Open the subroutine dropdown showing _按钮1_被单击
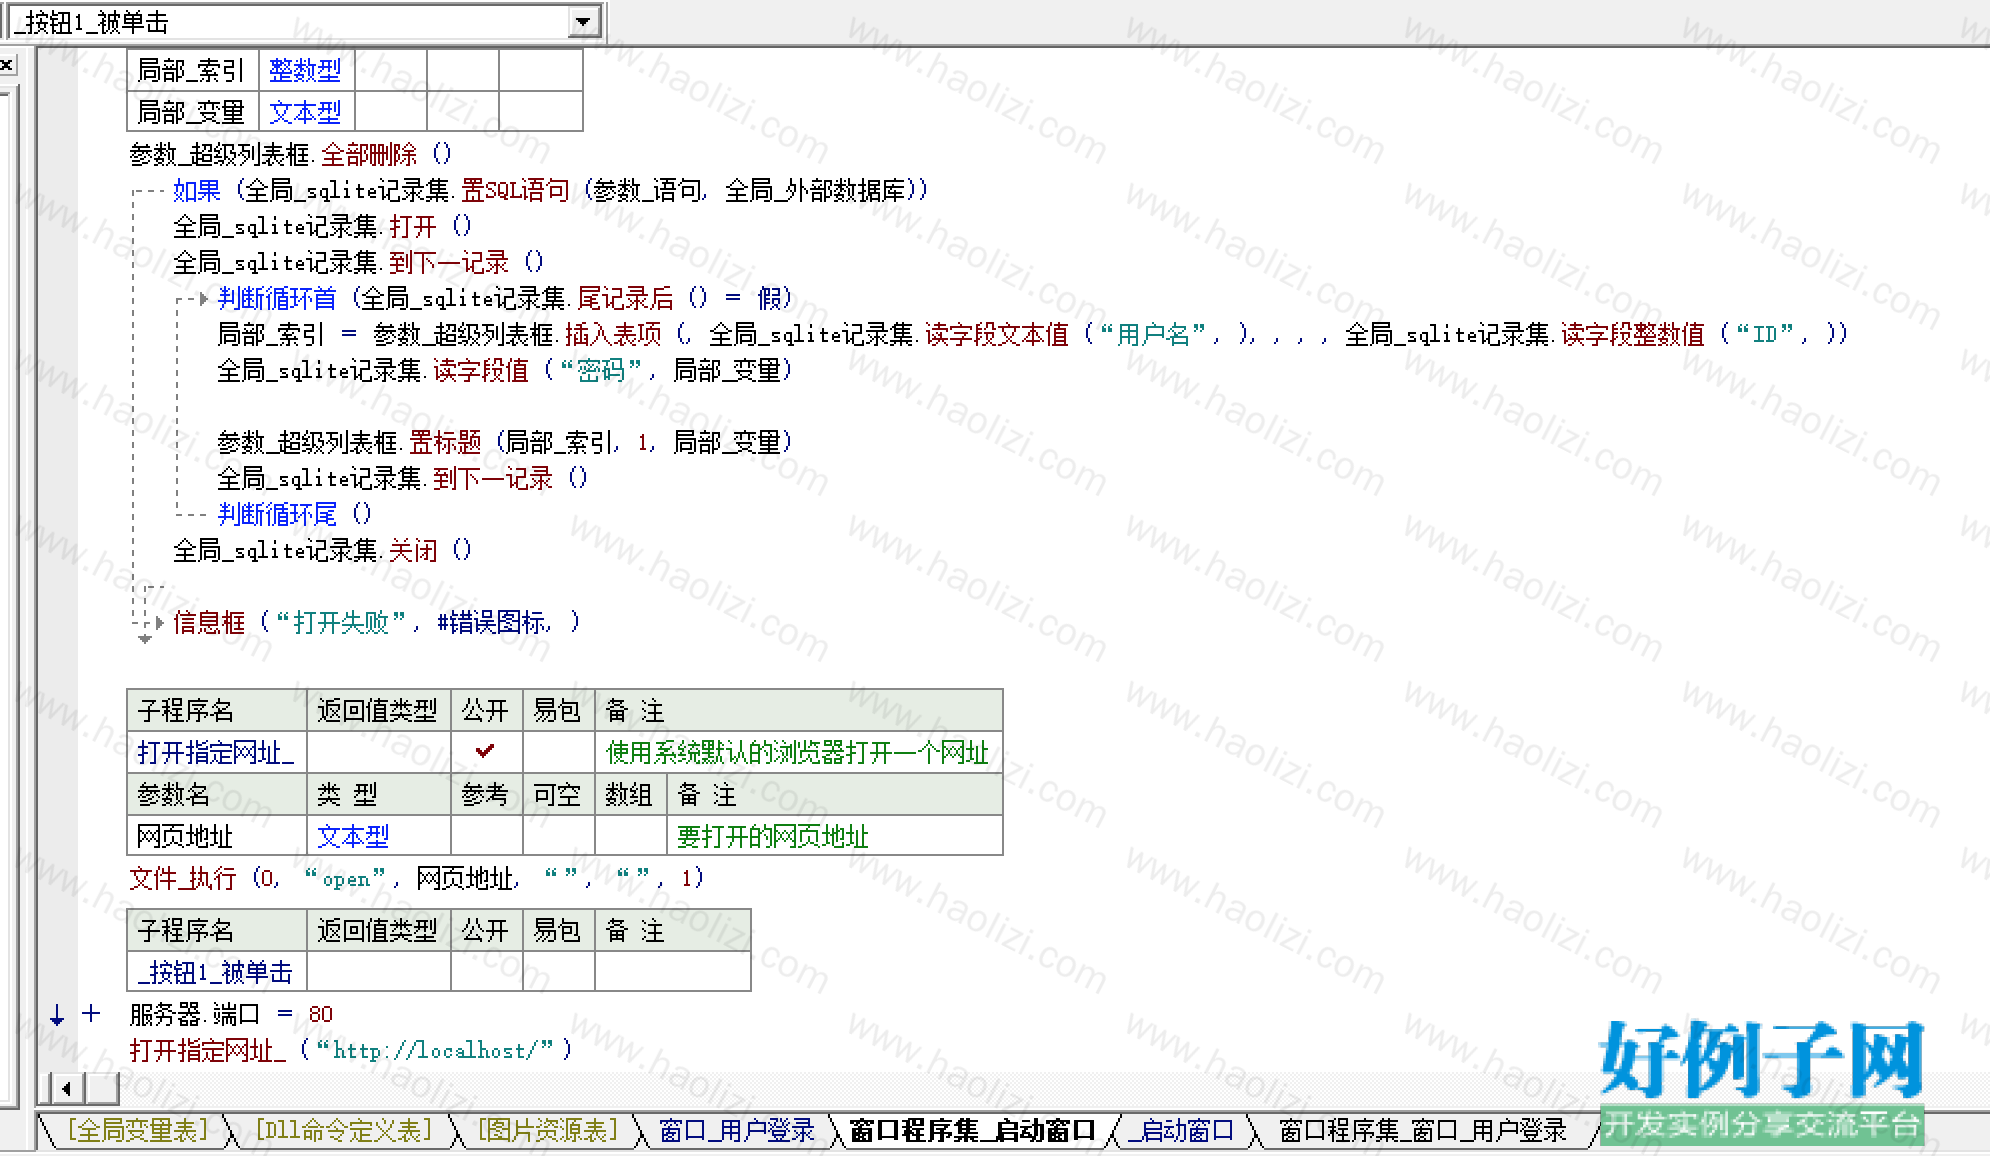 click(x=304, y=22)
